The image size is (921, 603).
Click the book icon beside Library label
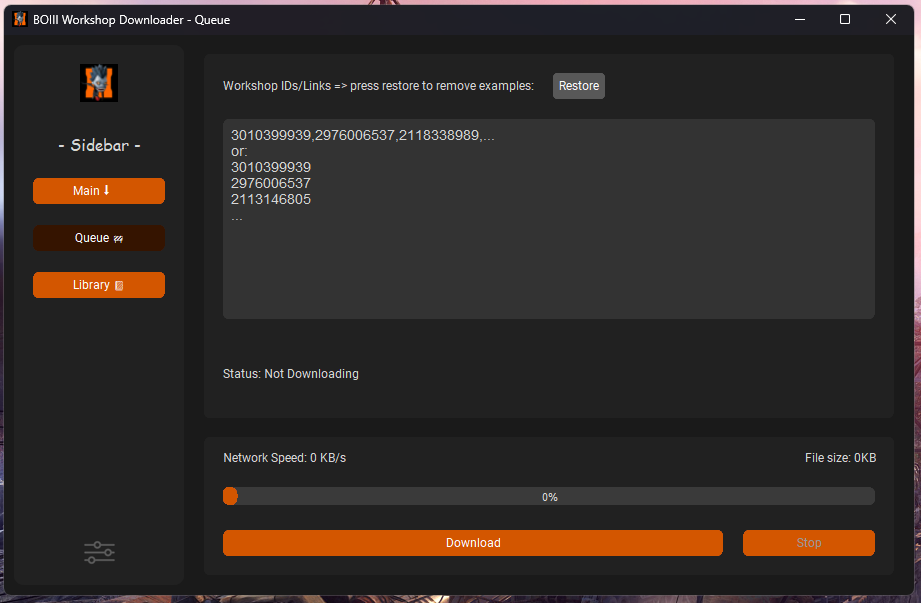point(122,285)
